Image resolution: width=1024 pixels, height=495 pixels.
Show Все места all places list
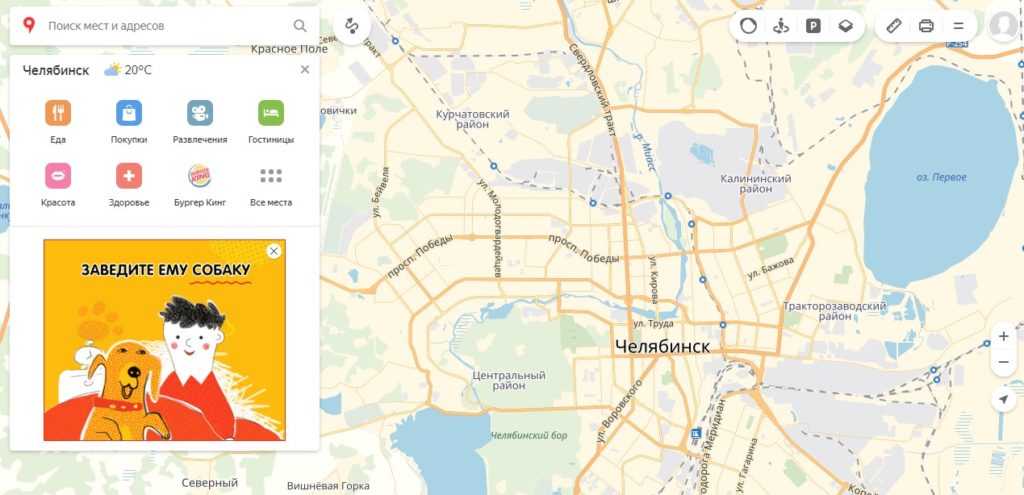click(x=271, y=185)
